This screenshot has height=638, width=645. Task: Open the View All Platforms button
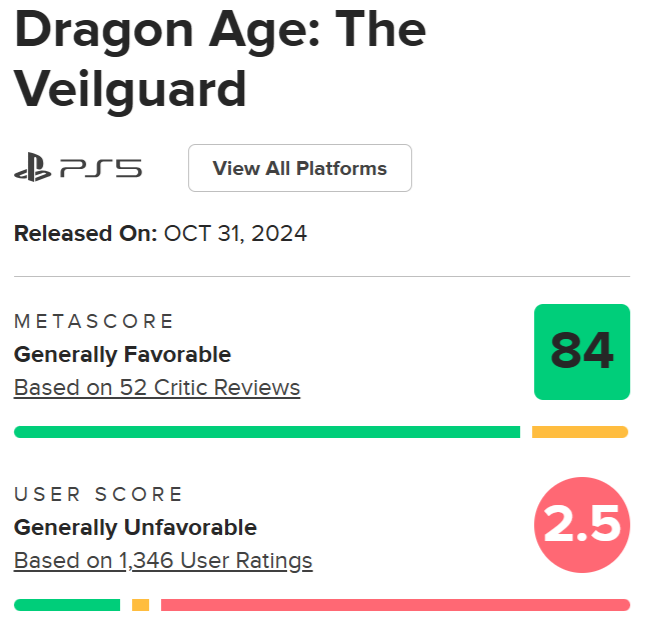tap(299, 168)
